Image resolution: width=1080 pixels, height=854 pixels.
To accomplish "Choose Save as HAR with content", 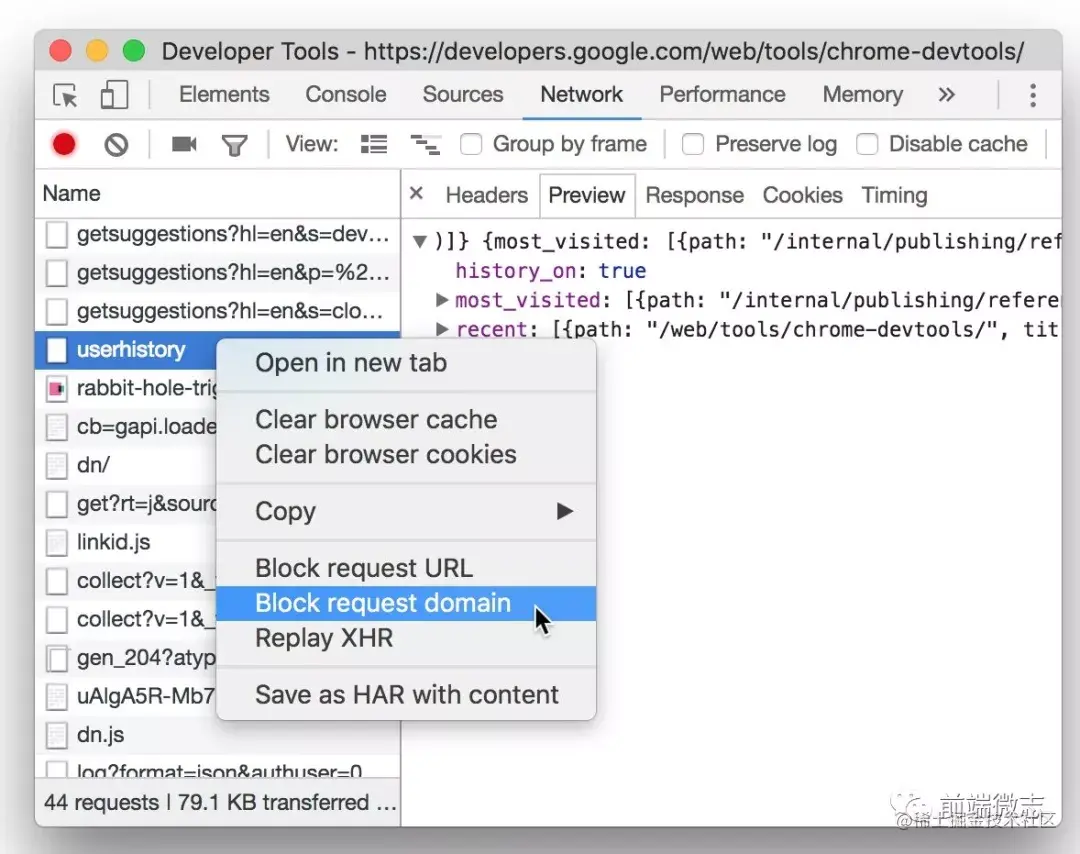I will (406, 695).
